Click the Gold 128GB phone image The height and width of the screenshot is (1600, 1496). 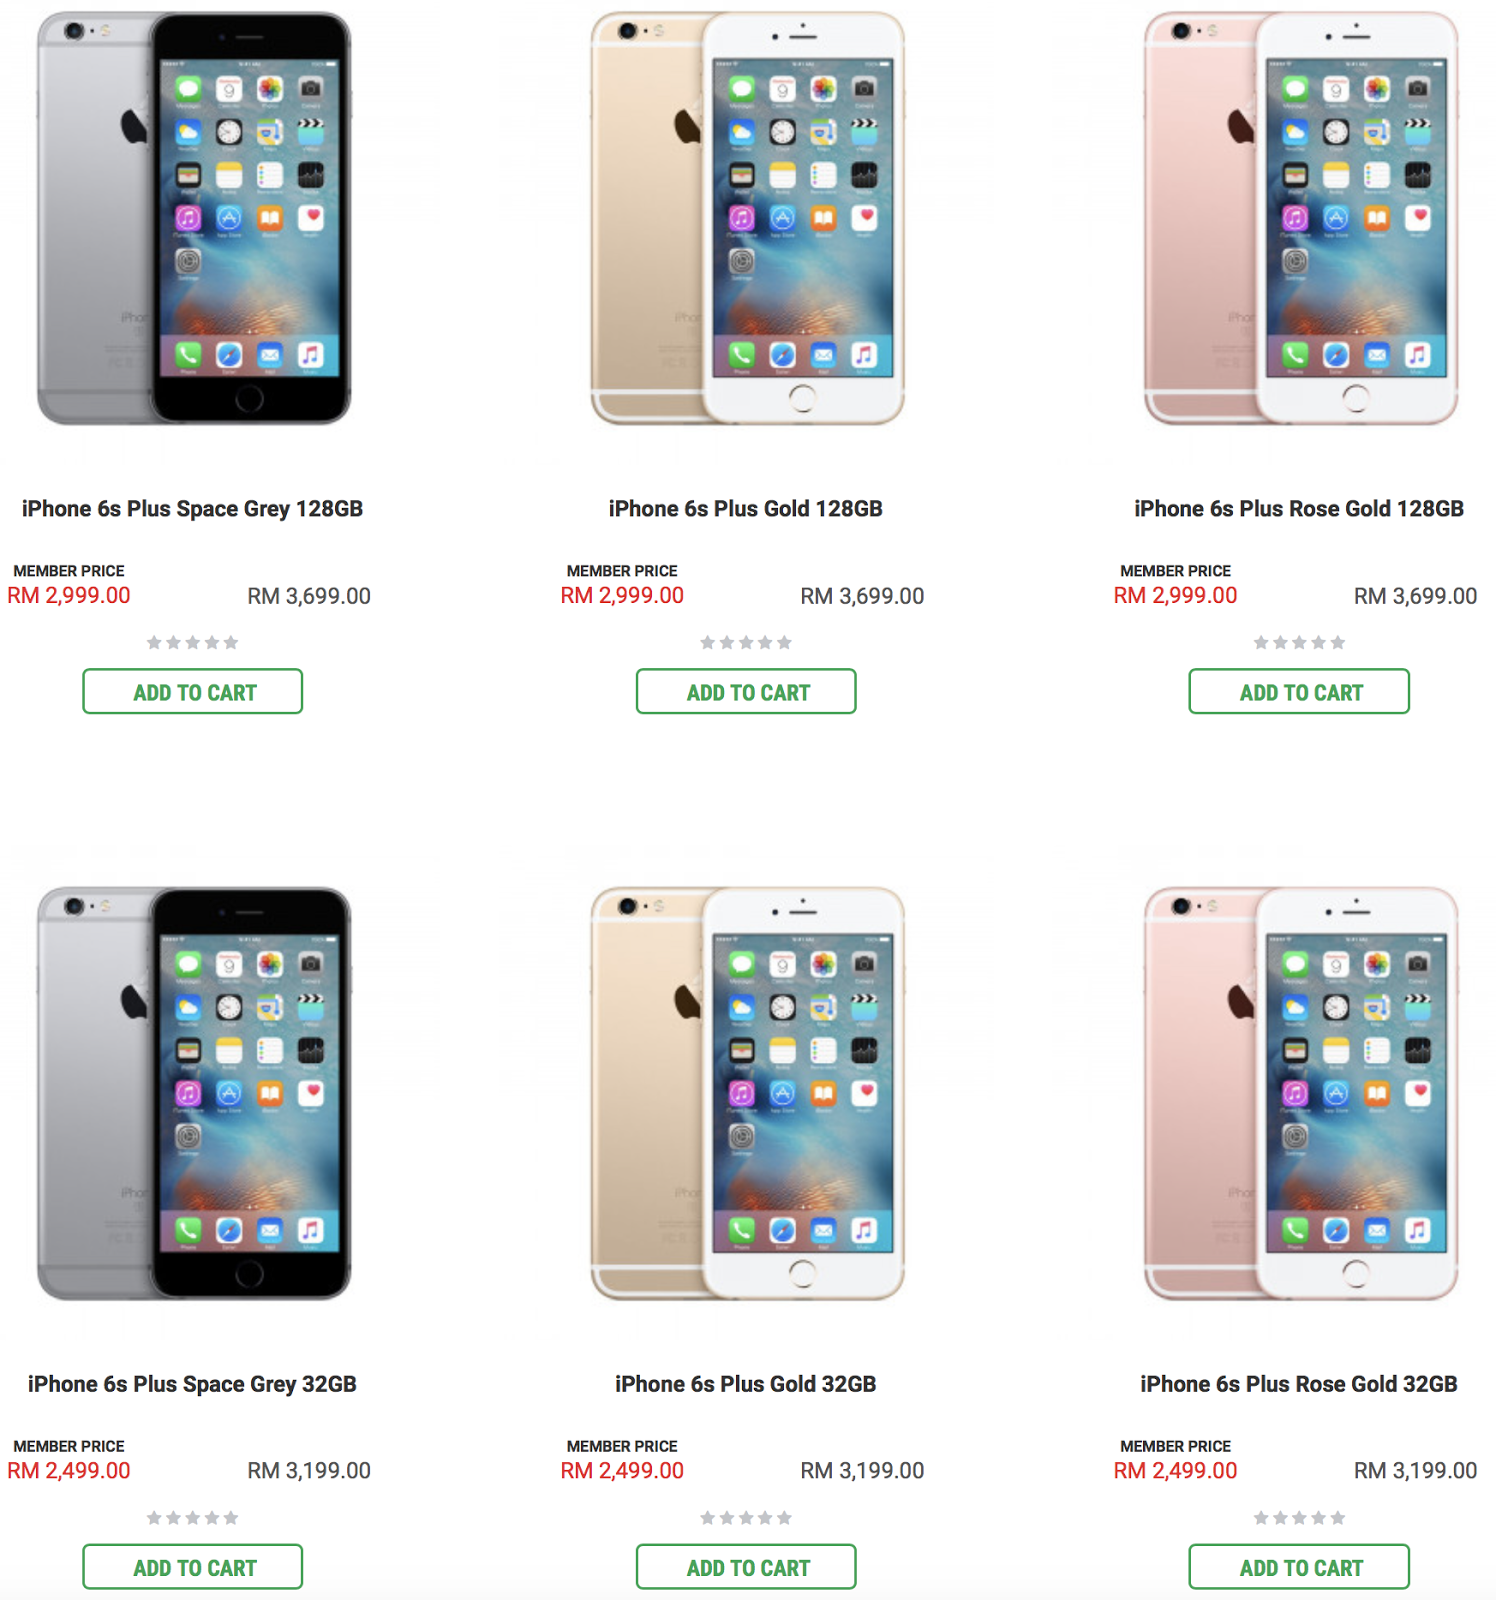(x=747, y=218)
